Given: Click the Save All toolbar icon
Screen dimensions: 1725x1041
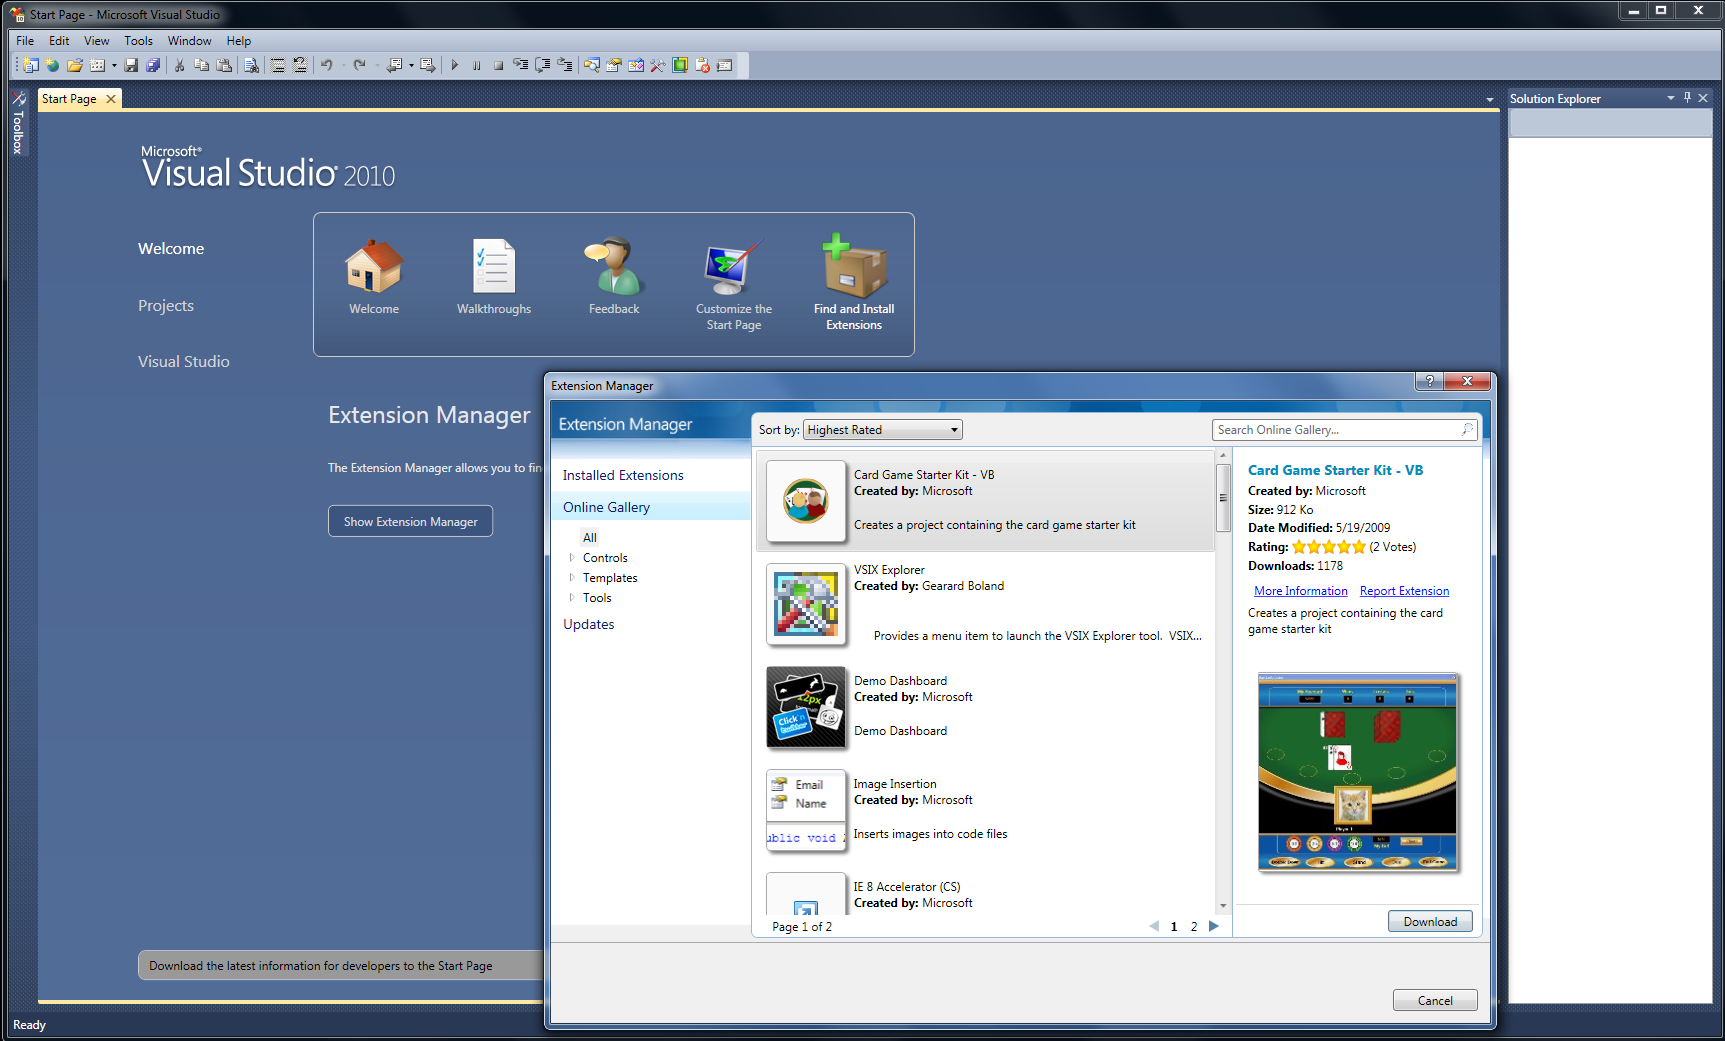Looking at the screenshot, I should click(x=153, y=65).
